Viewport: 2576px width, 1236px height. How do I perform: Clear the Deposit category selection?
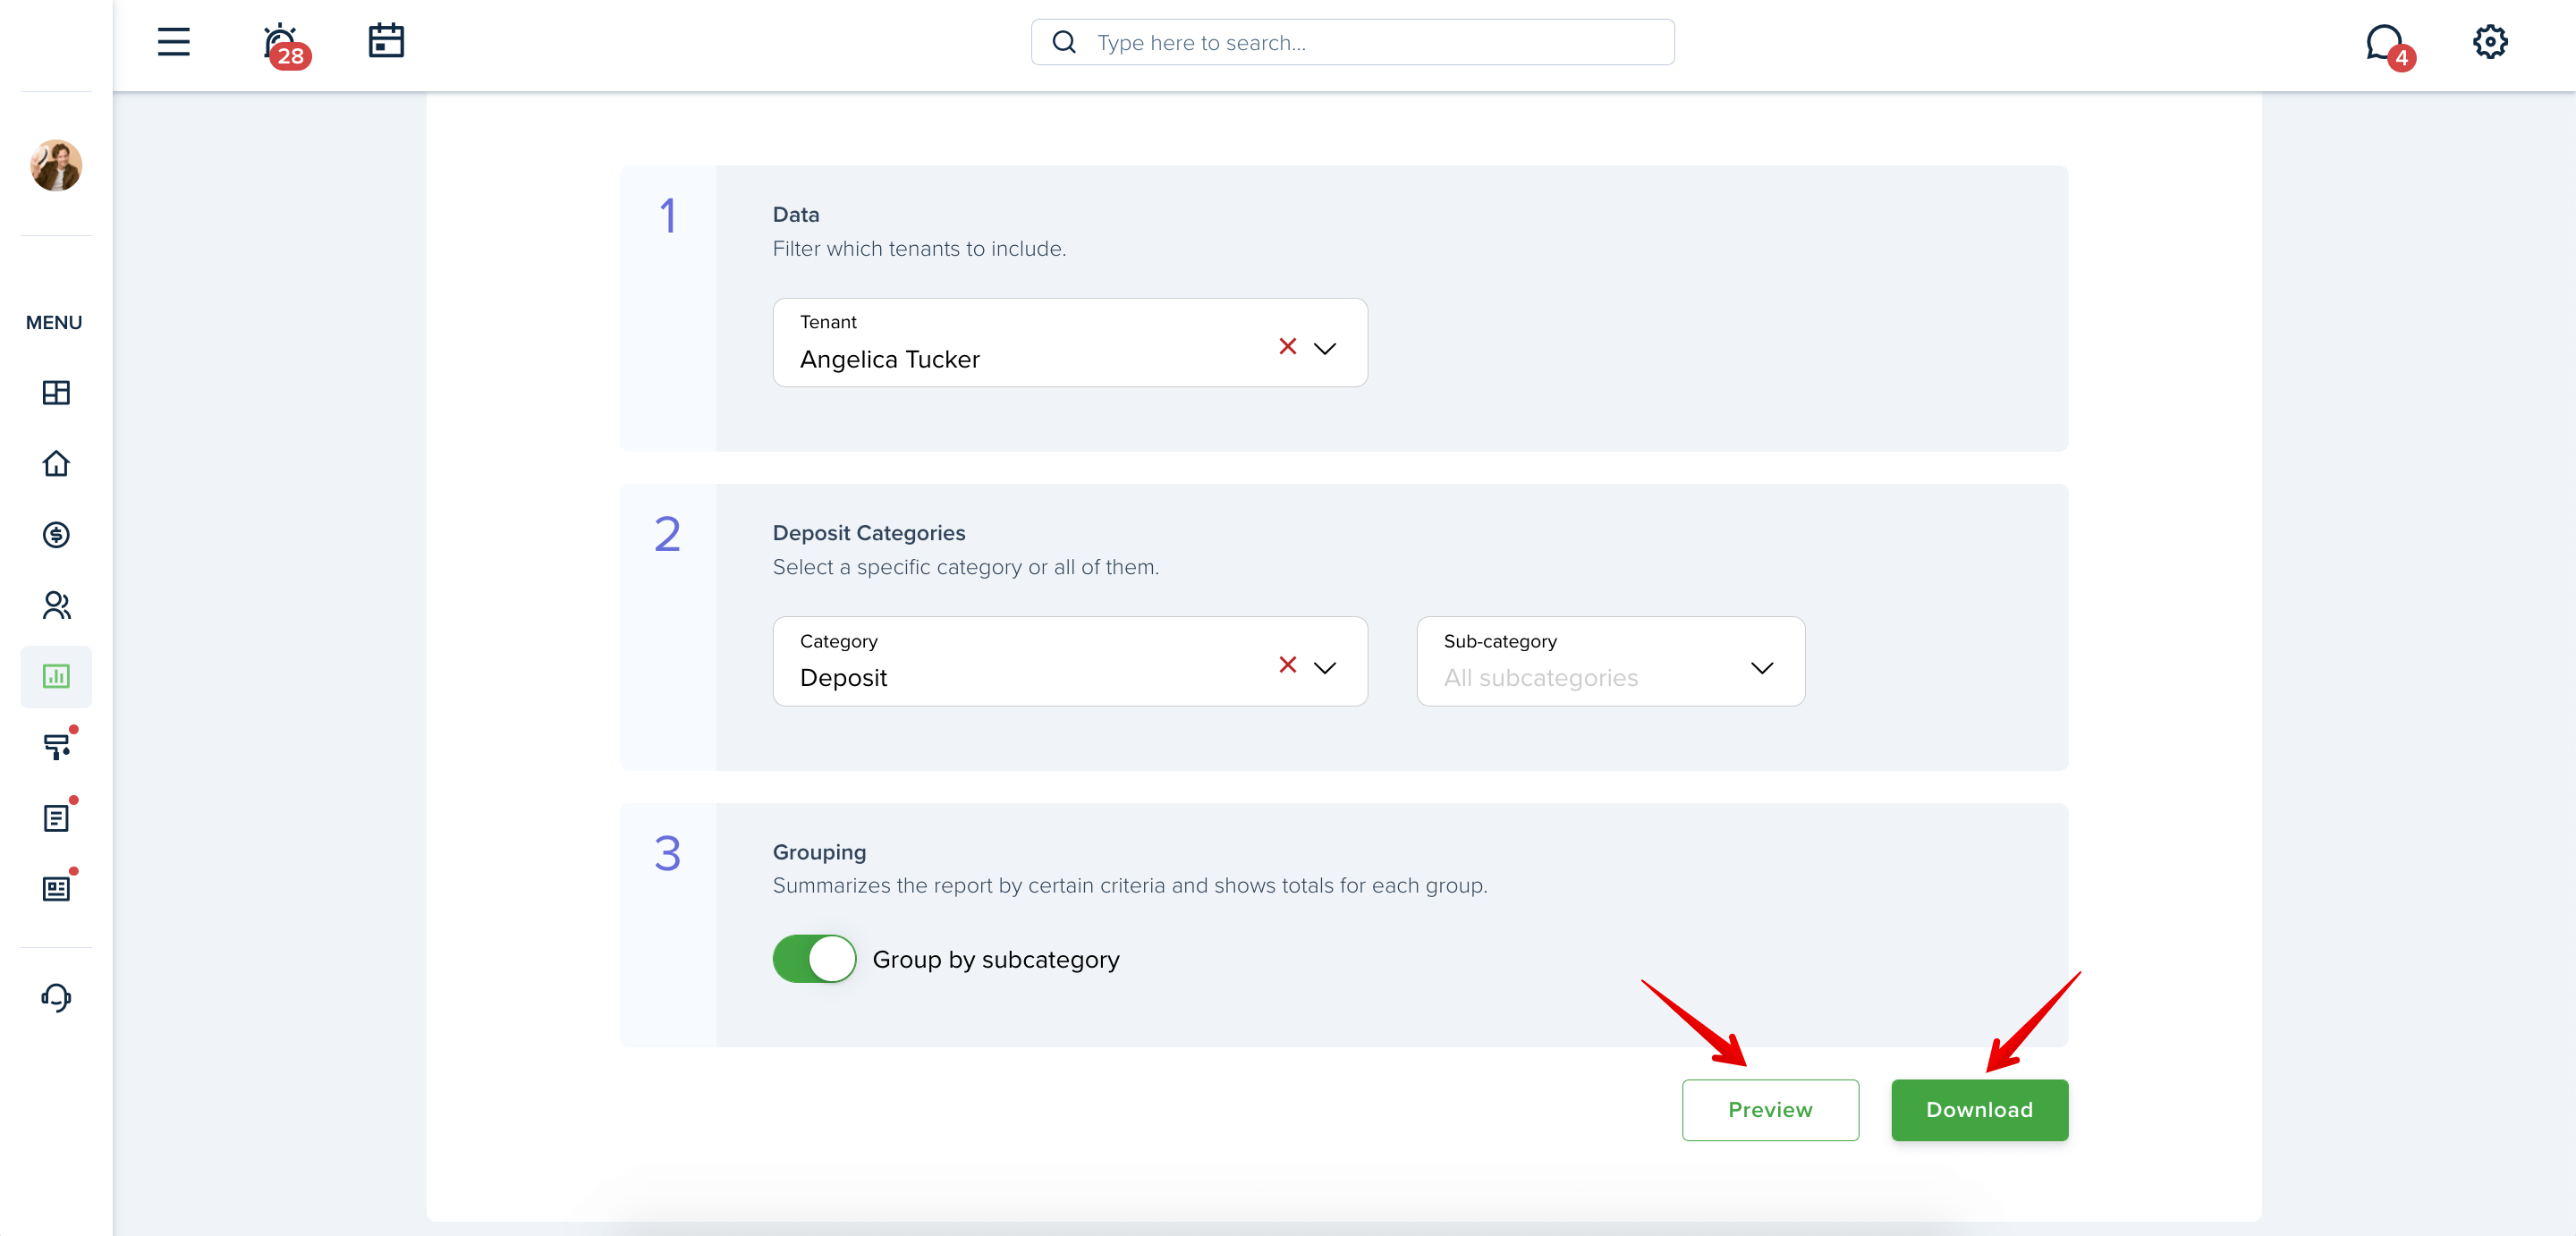click(x=1287, y=665)
